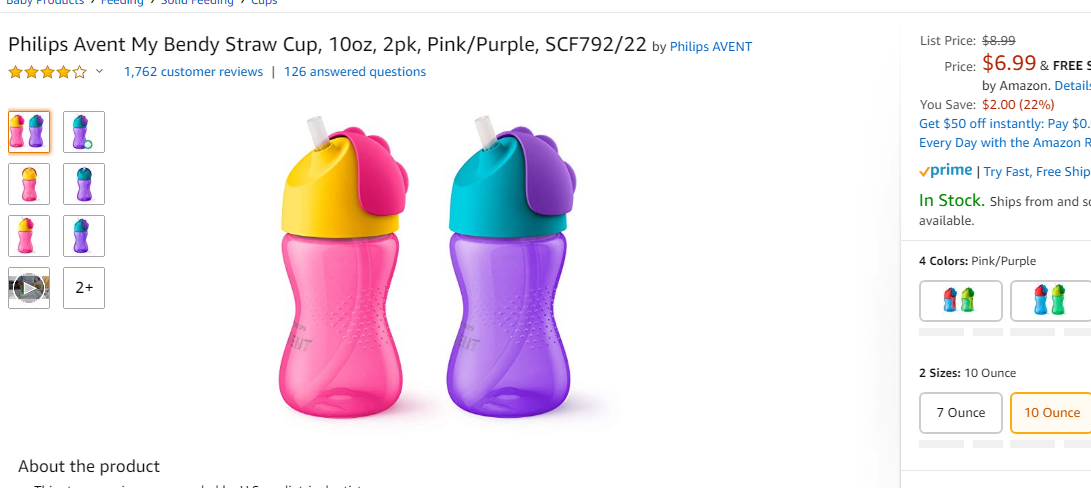Choose the red-blue and green color swatch
Viewport: 1091px width, 488px height.
pyautogui.click(x=1050, y=301)
